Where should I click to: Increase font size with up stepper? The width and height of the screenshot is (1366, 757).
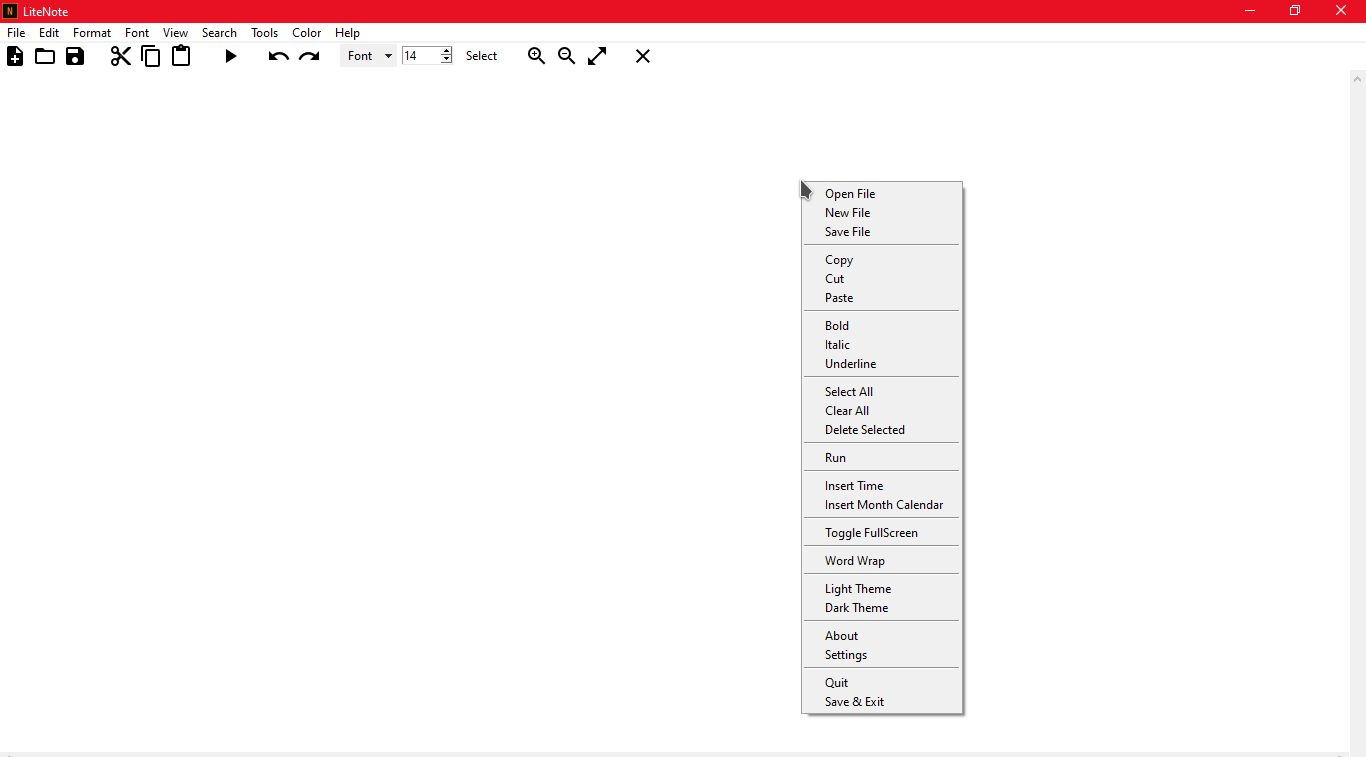(x=446, y=51)
